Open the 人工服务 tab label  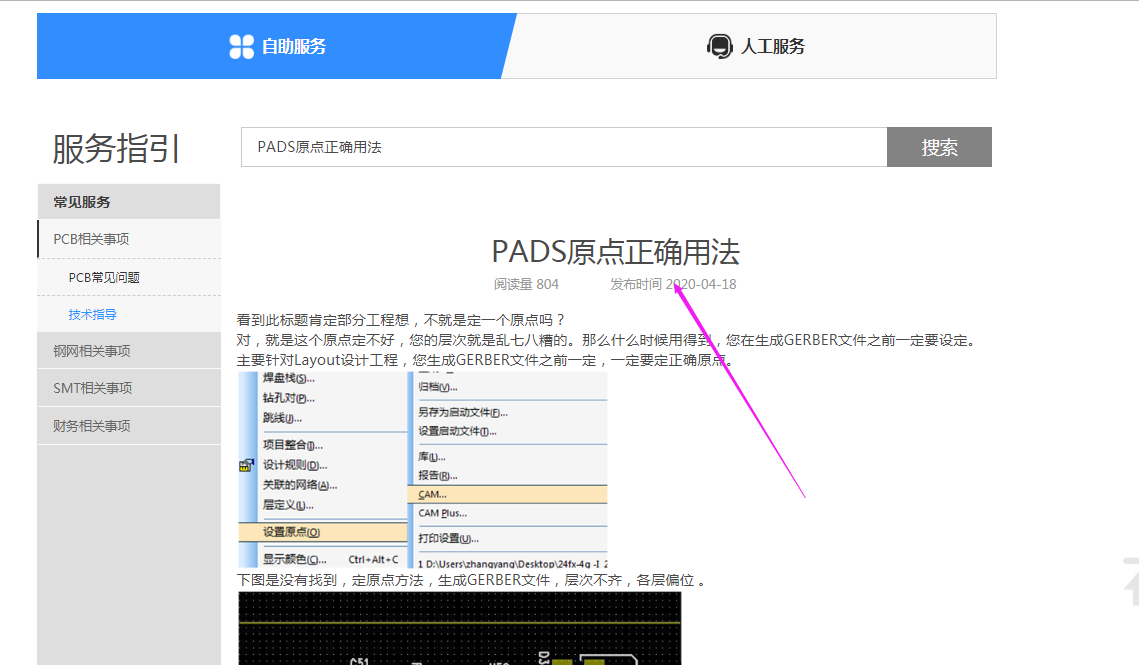pos(772,46)
